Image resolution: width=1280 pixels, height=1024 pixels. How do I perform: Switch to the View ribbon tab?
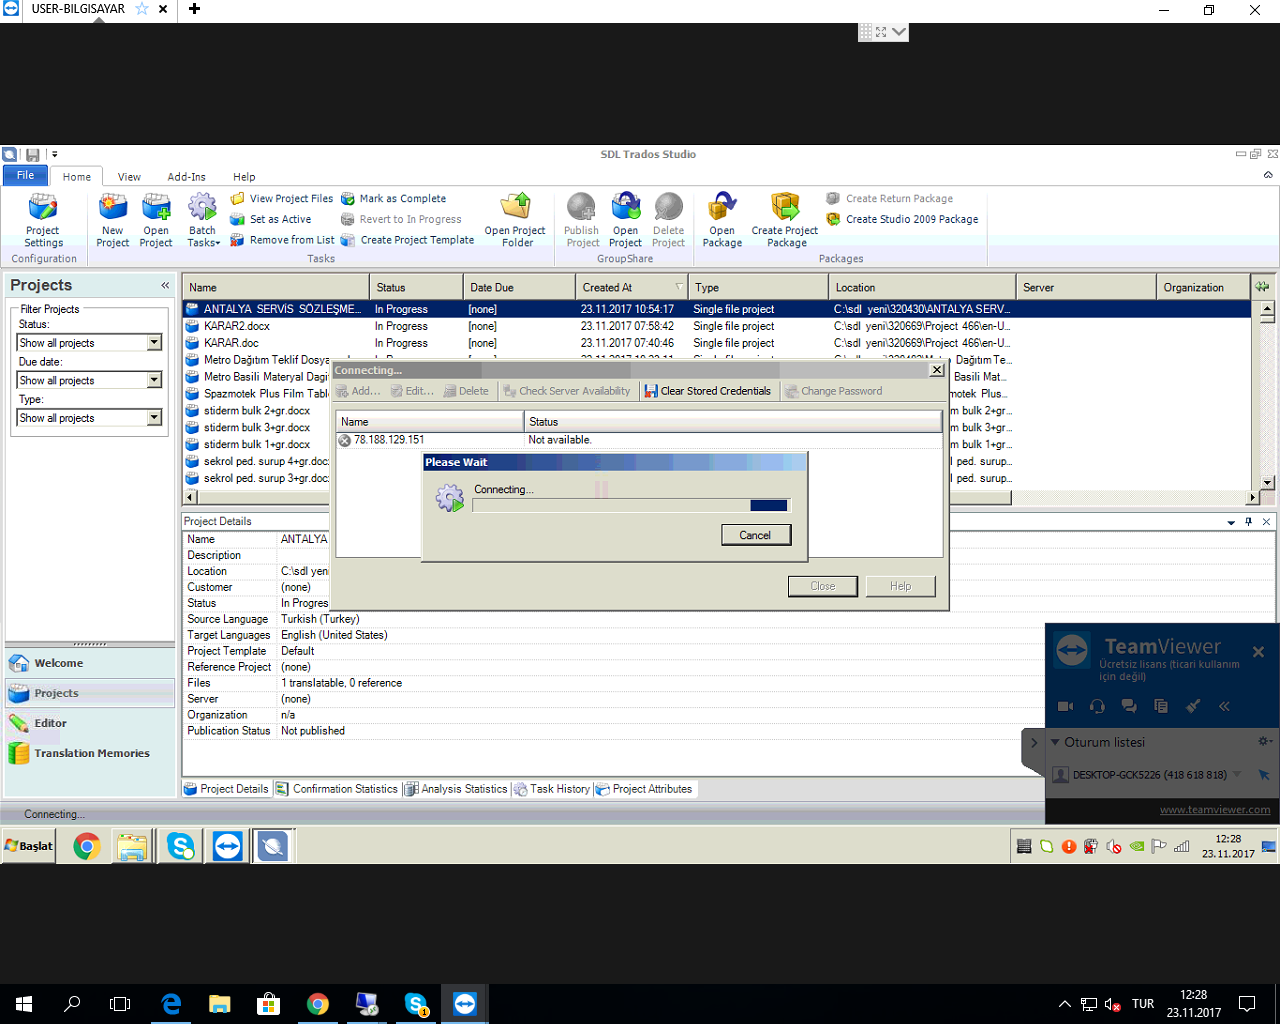(129, 177)
